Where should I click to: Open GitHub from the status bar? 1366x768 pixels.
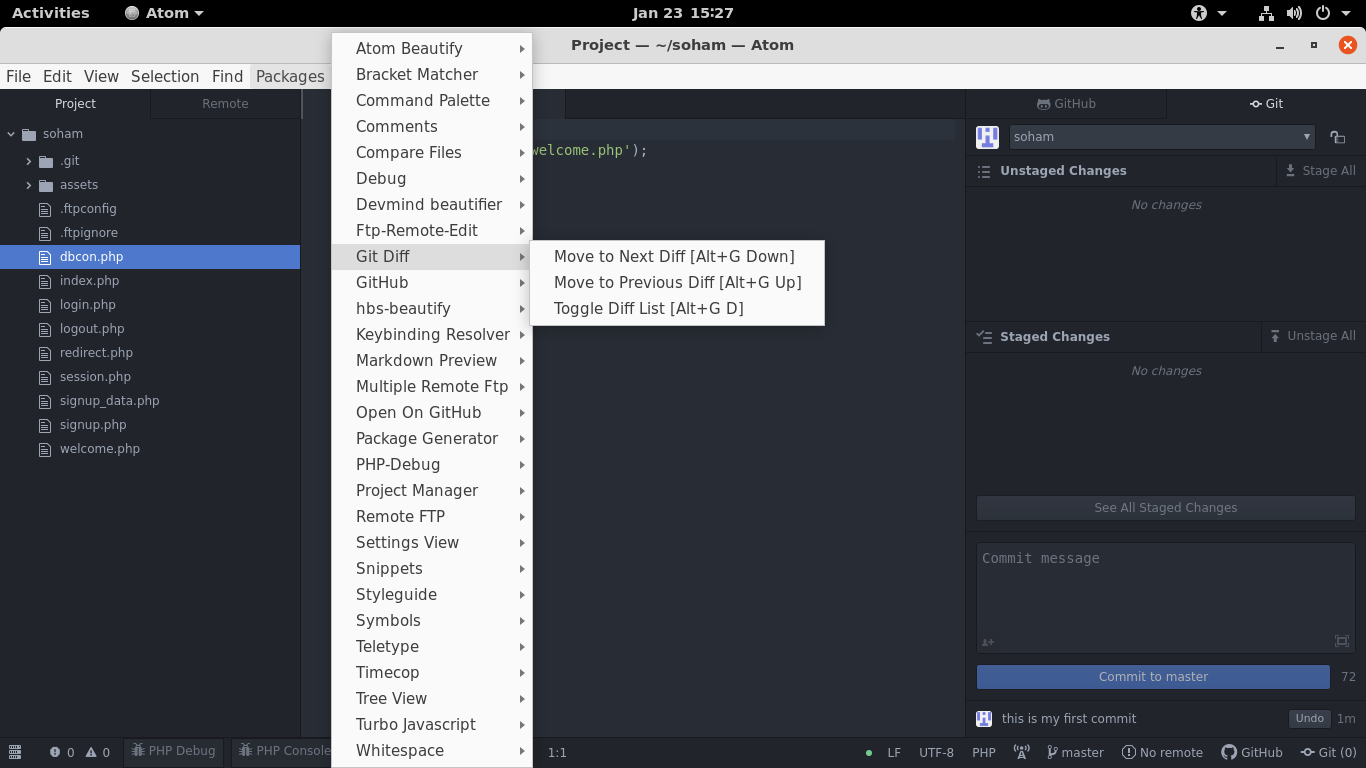click(1252, 752)
